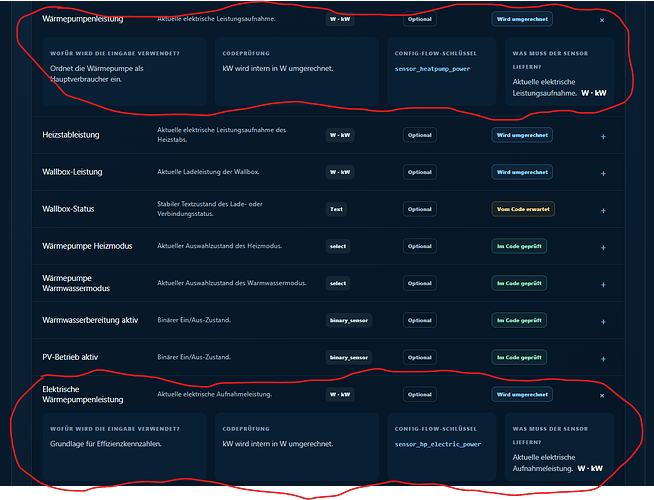Screen dimensions: 654x500
Task: Expand the Wärmepumpe Warmwassermodus row plus icon
Action: pos(603,285)
